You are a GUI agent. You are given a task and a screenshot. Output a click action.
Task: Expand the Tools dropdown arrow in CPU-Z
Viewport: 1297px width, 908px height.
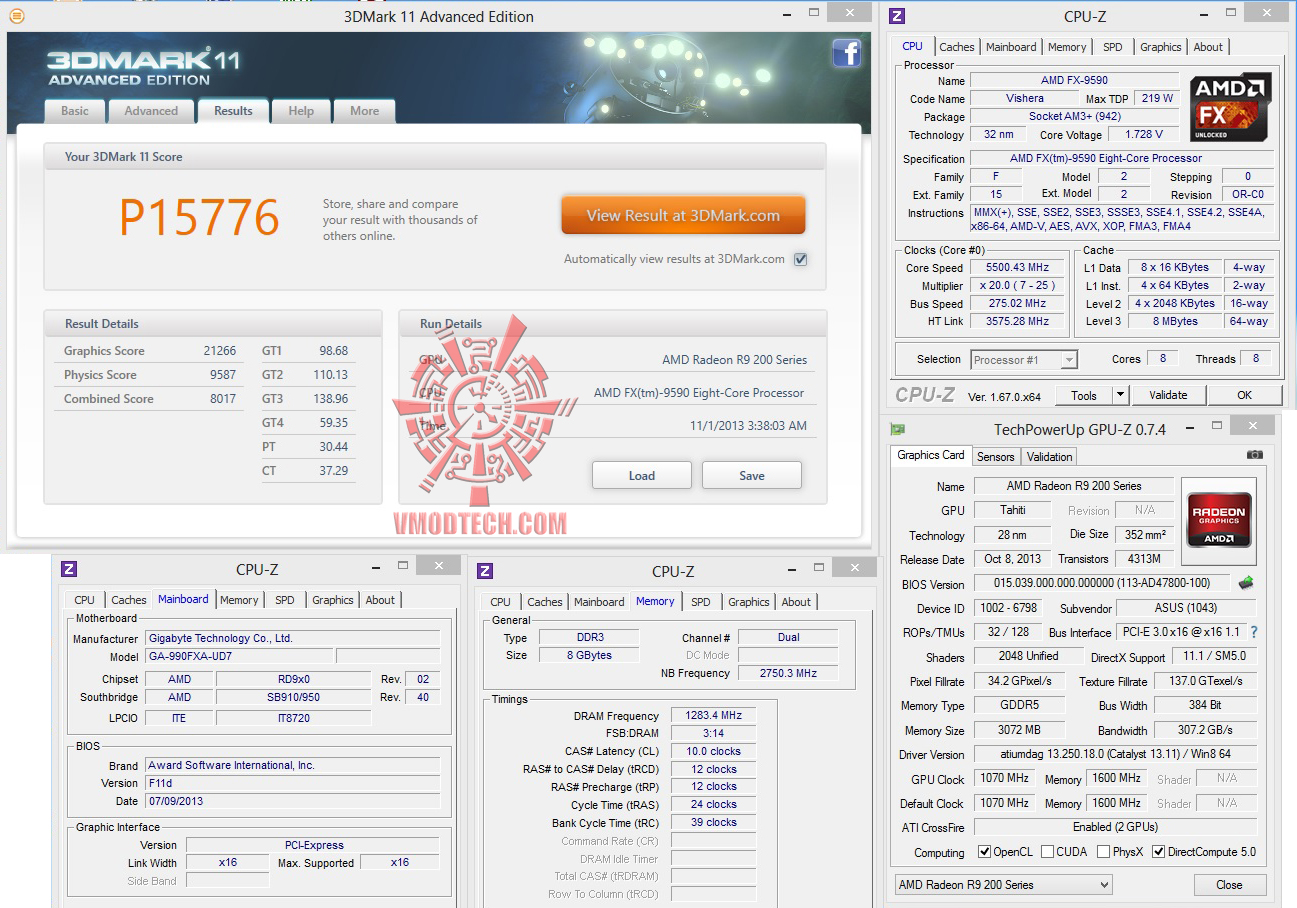[x=1120, y=395]
